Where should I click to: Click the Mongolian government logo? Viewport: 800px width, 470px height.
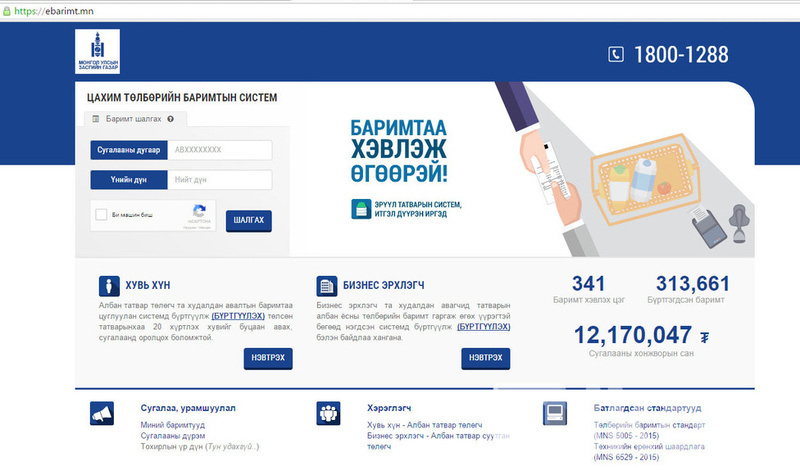coord(97,52)
